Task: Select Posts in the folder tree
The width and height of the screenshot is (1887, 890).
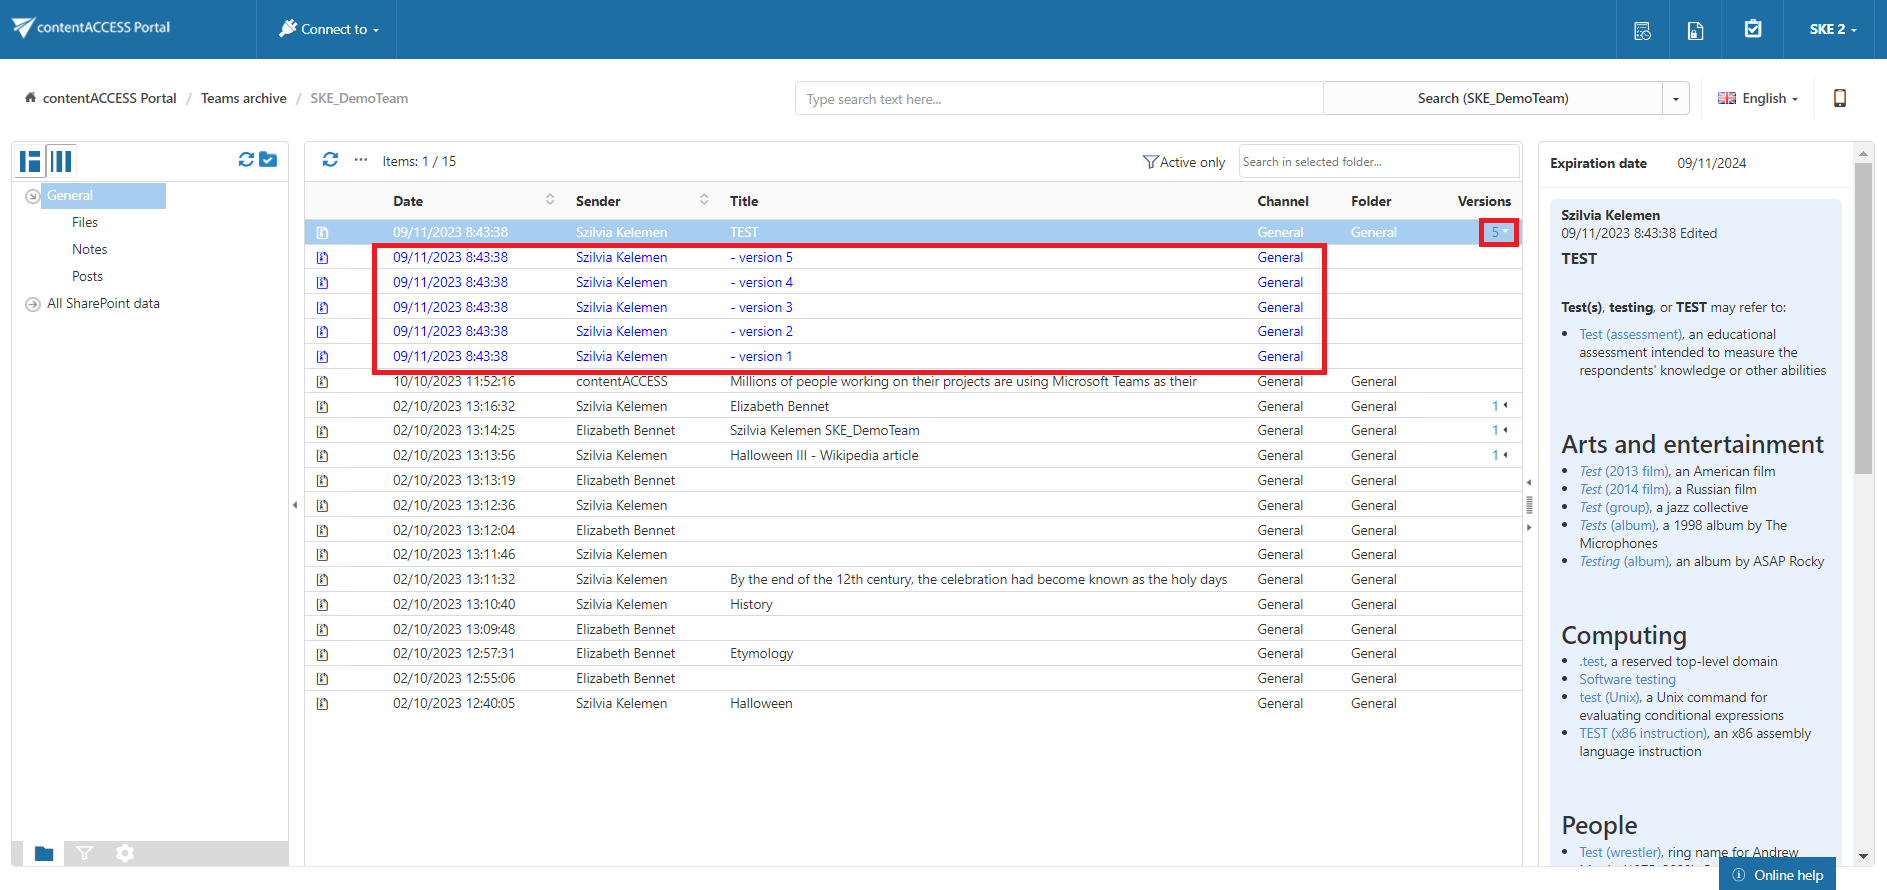Action: coord(87,276)
